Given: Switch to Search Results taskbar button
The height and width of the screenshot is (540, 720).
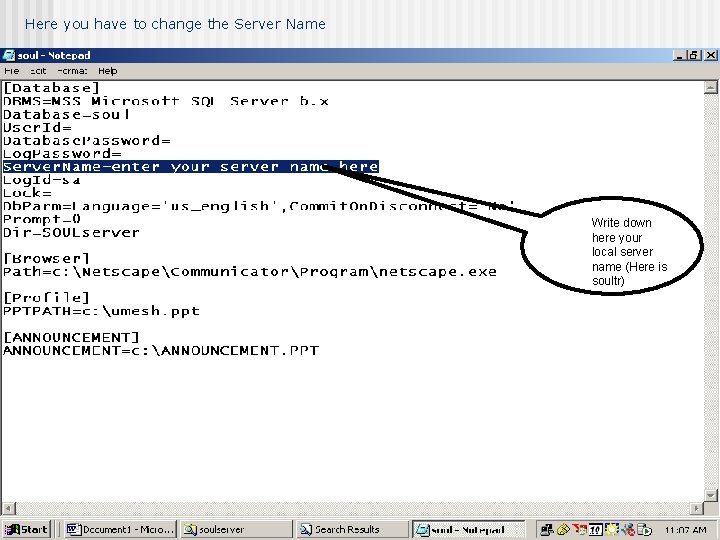Looking at the screenshot, I should pyautogui.click(x=352, y=529).
